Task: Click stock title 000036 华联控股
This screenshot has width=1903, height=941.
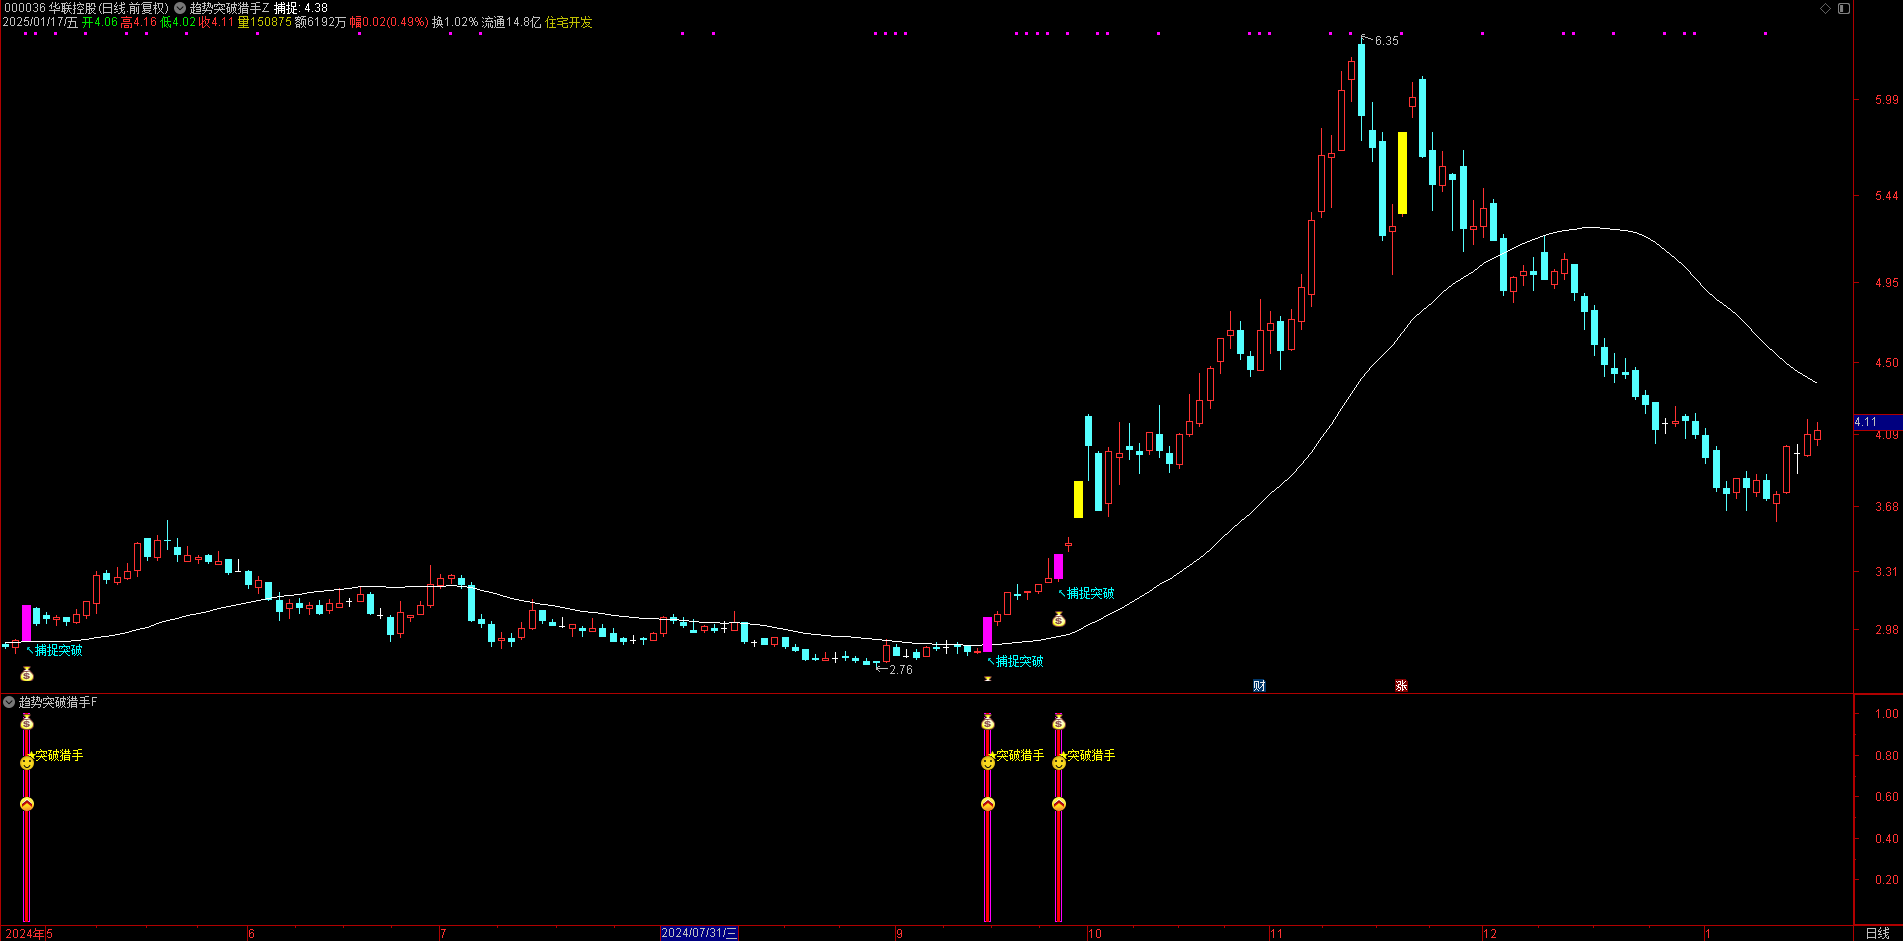Action: (50, 8)
